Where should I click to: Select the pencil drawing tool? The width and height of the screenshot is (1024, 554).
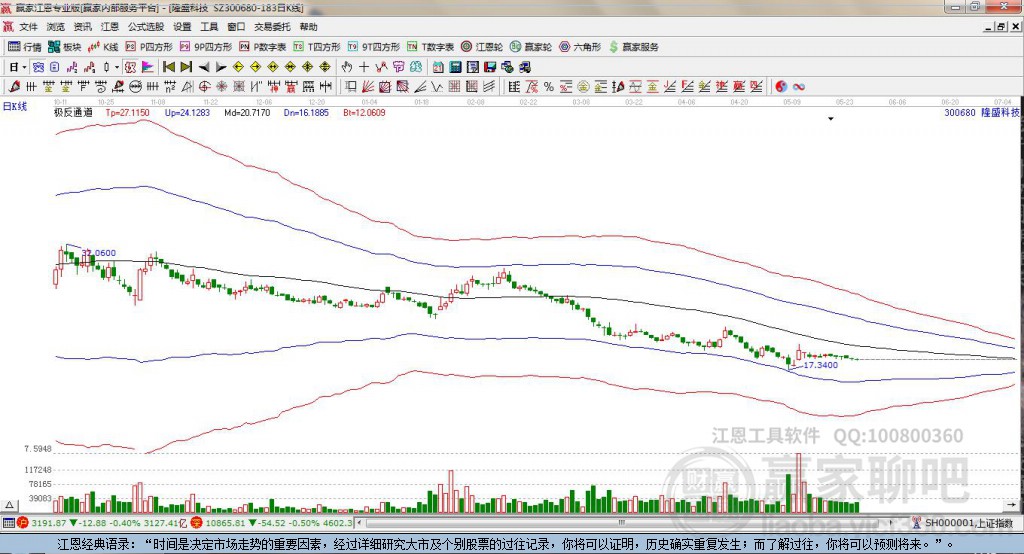tap(14, 86)
